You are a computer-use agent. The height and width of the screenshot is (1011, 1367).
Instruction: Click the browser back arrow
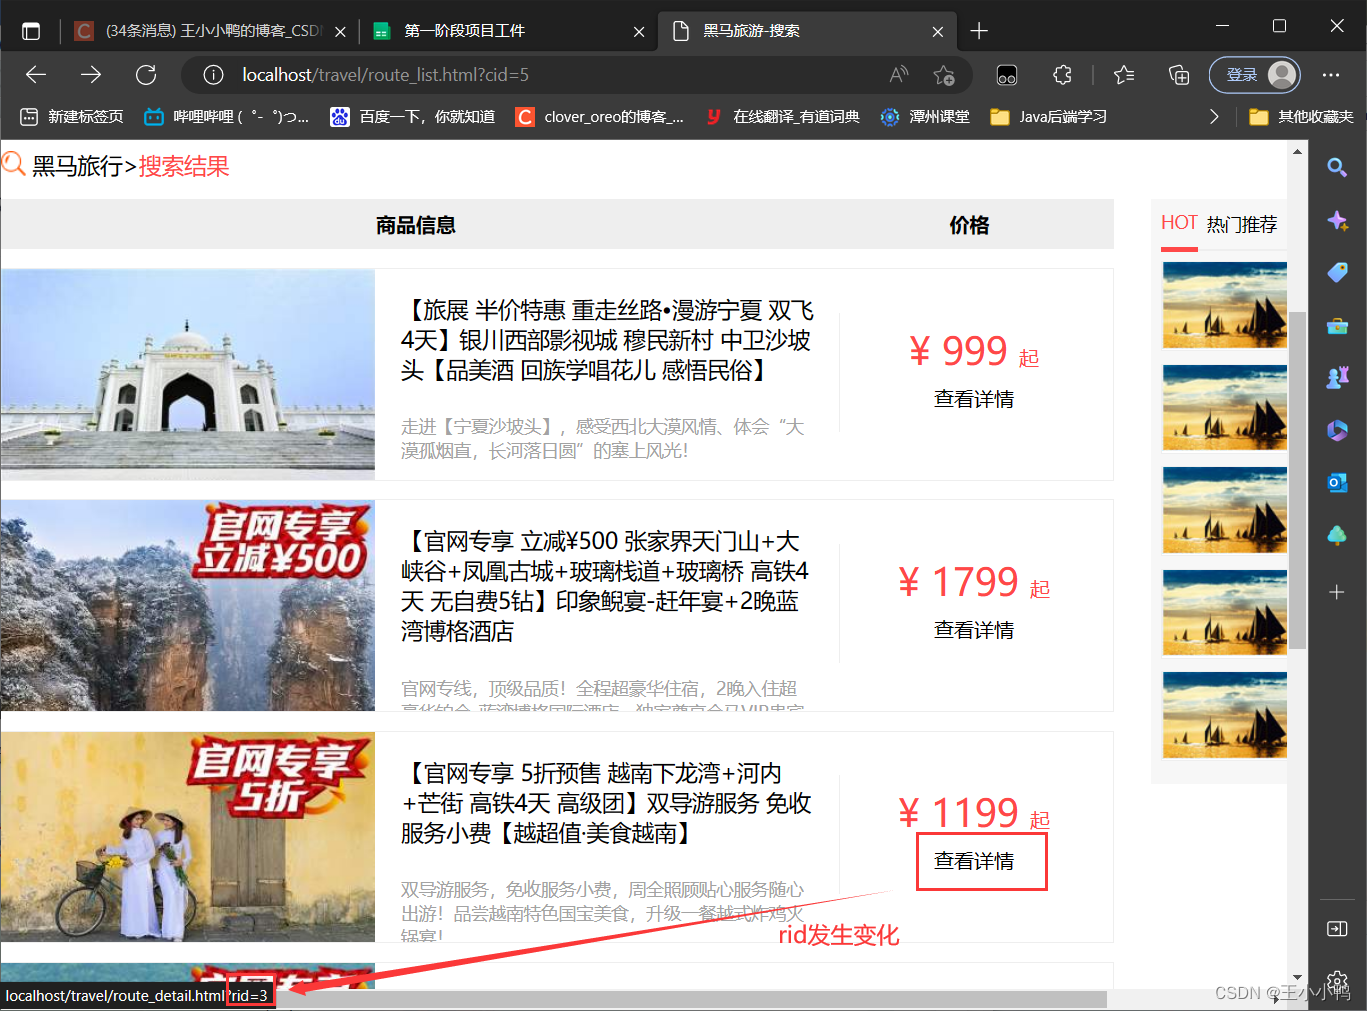(36, 75)
